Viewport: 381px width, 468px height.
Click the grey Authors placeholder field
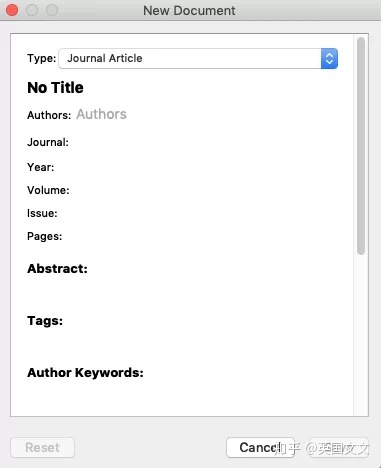coord(101,114)
